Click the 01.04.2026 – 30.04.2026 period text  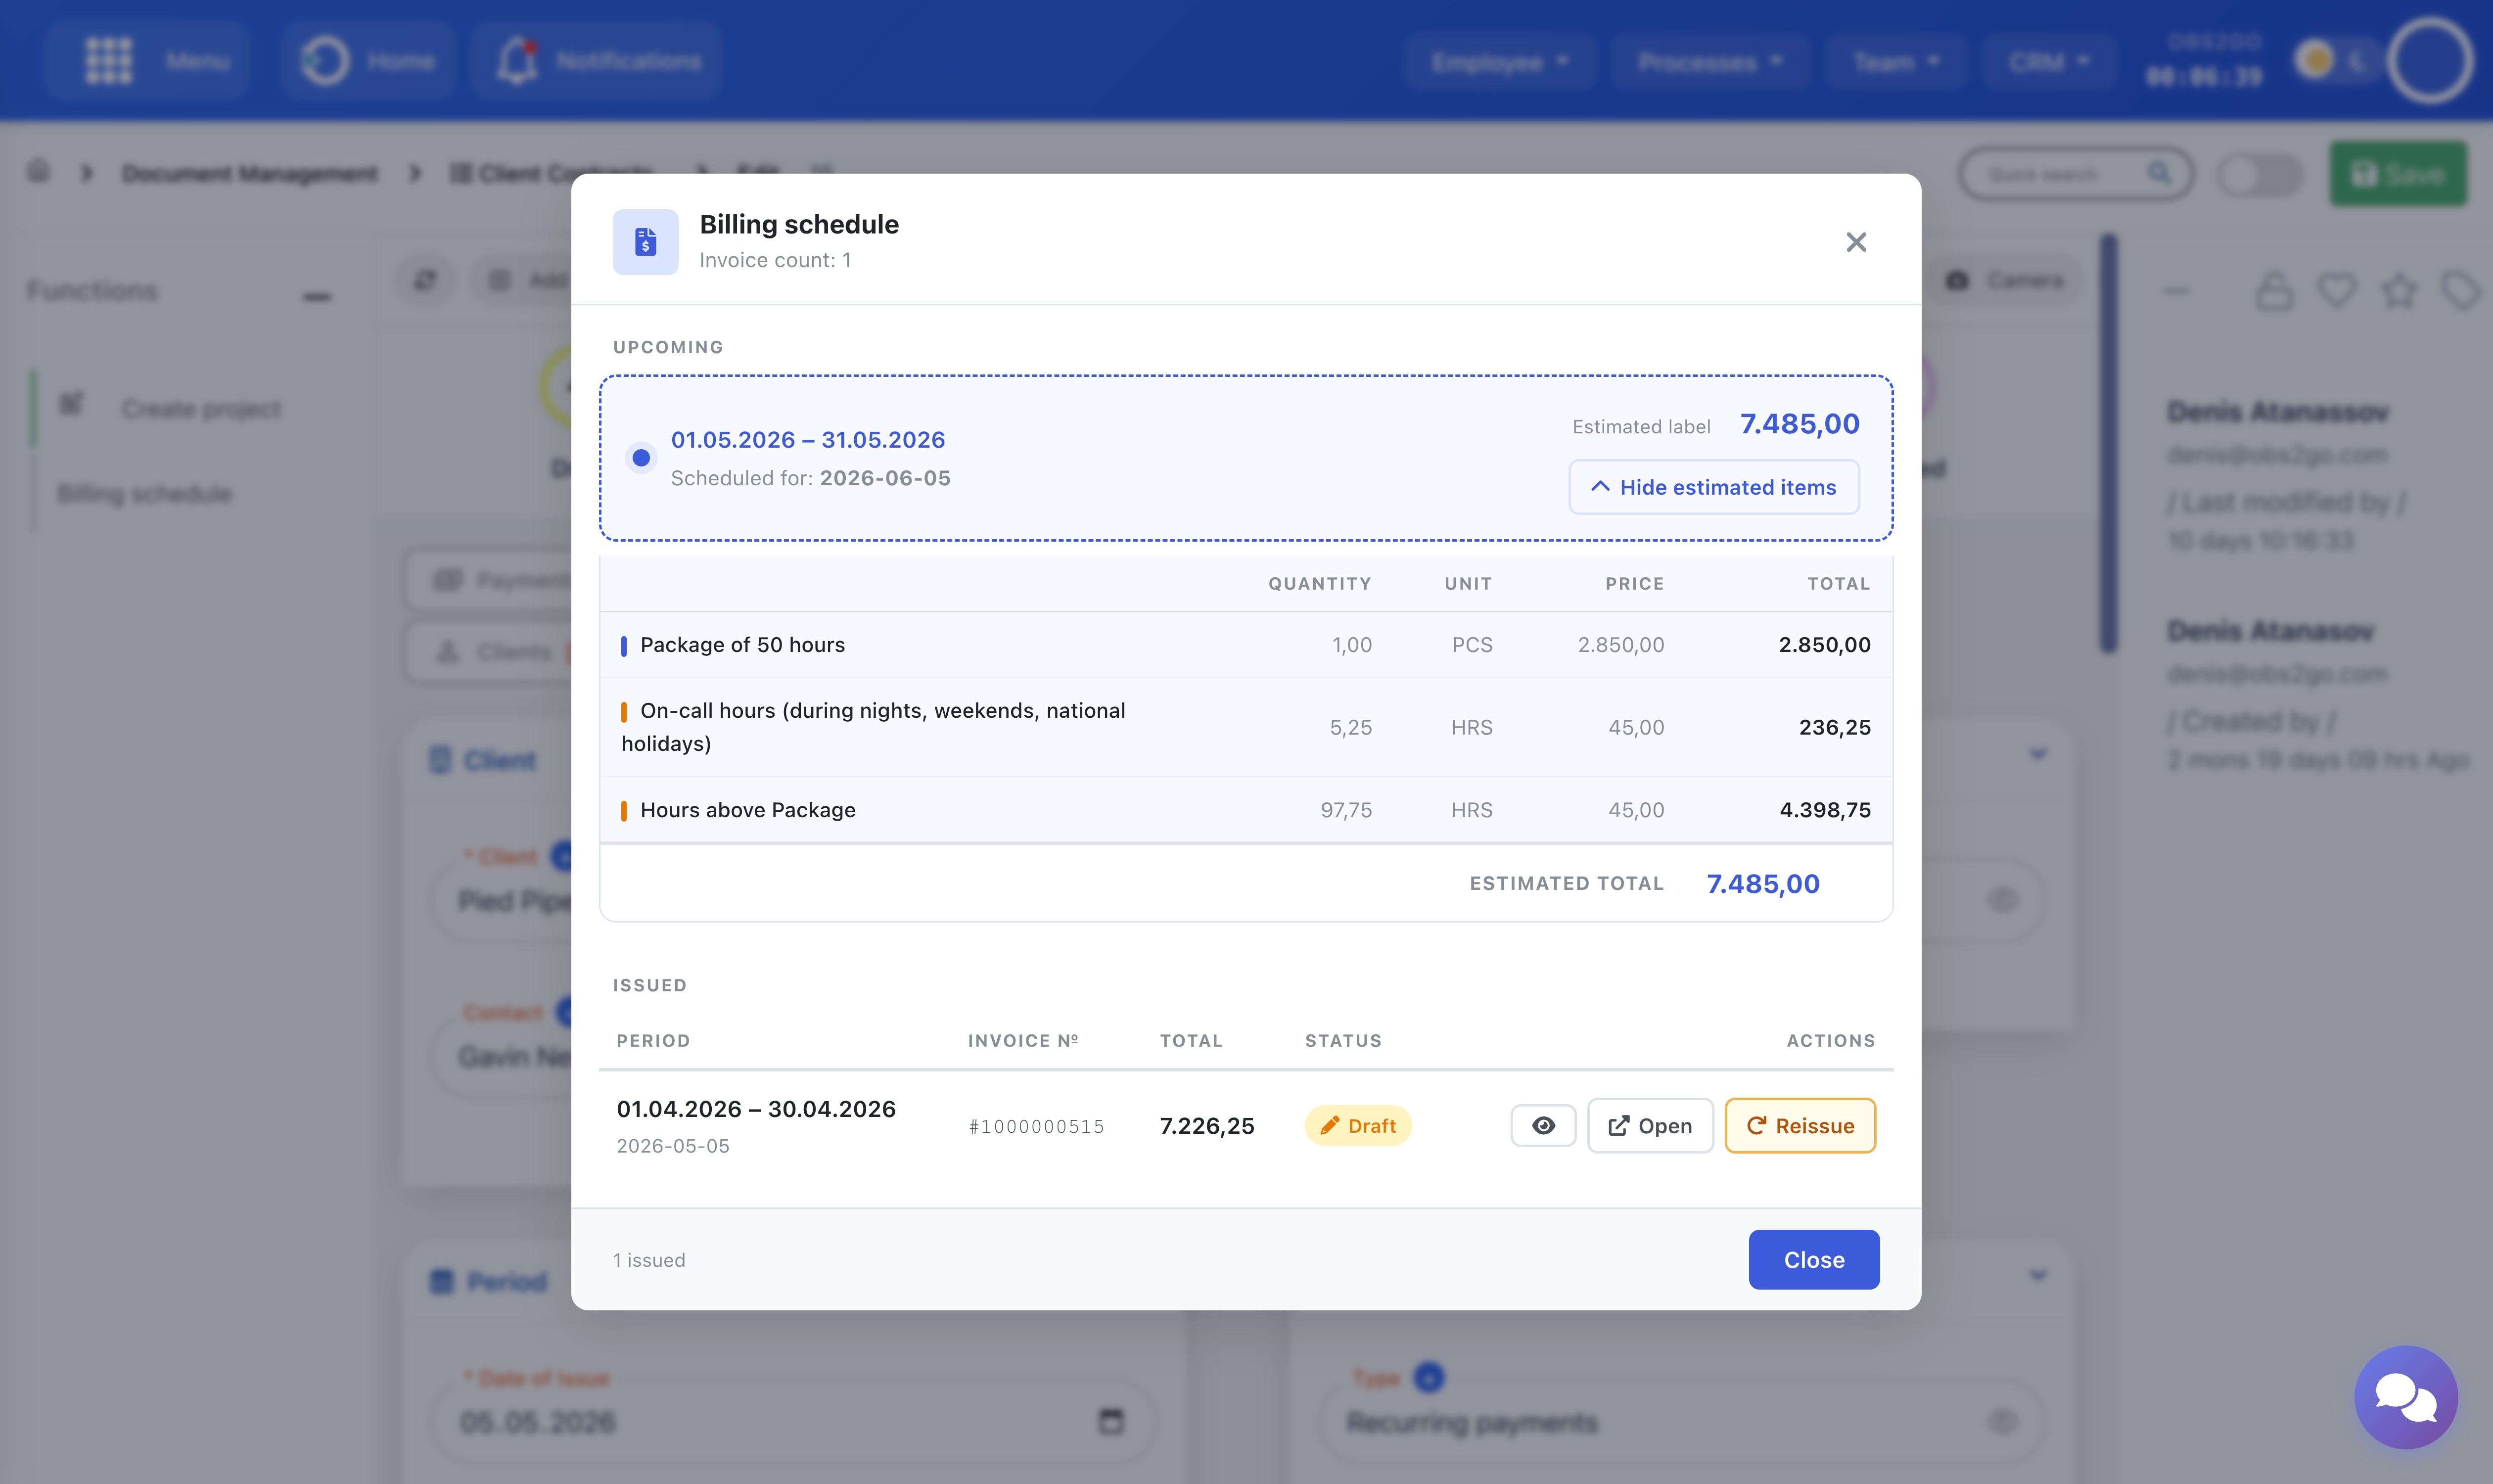tap(756, 1109)
